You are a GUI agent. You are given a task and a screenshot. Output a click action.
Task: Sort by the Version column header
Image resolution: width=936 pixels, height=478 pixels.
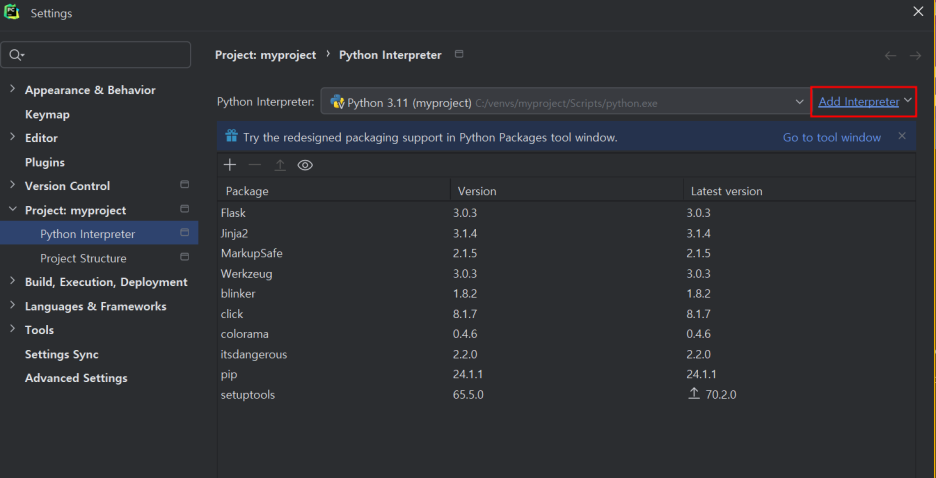click(x=566, y=192)
